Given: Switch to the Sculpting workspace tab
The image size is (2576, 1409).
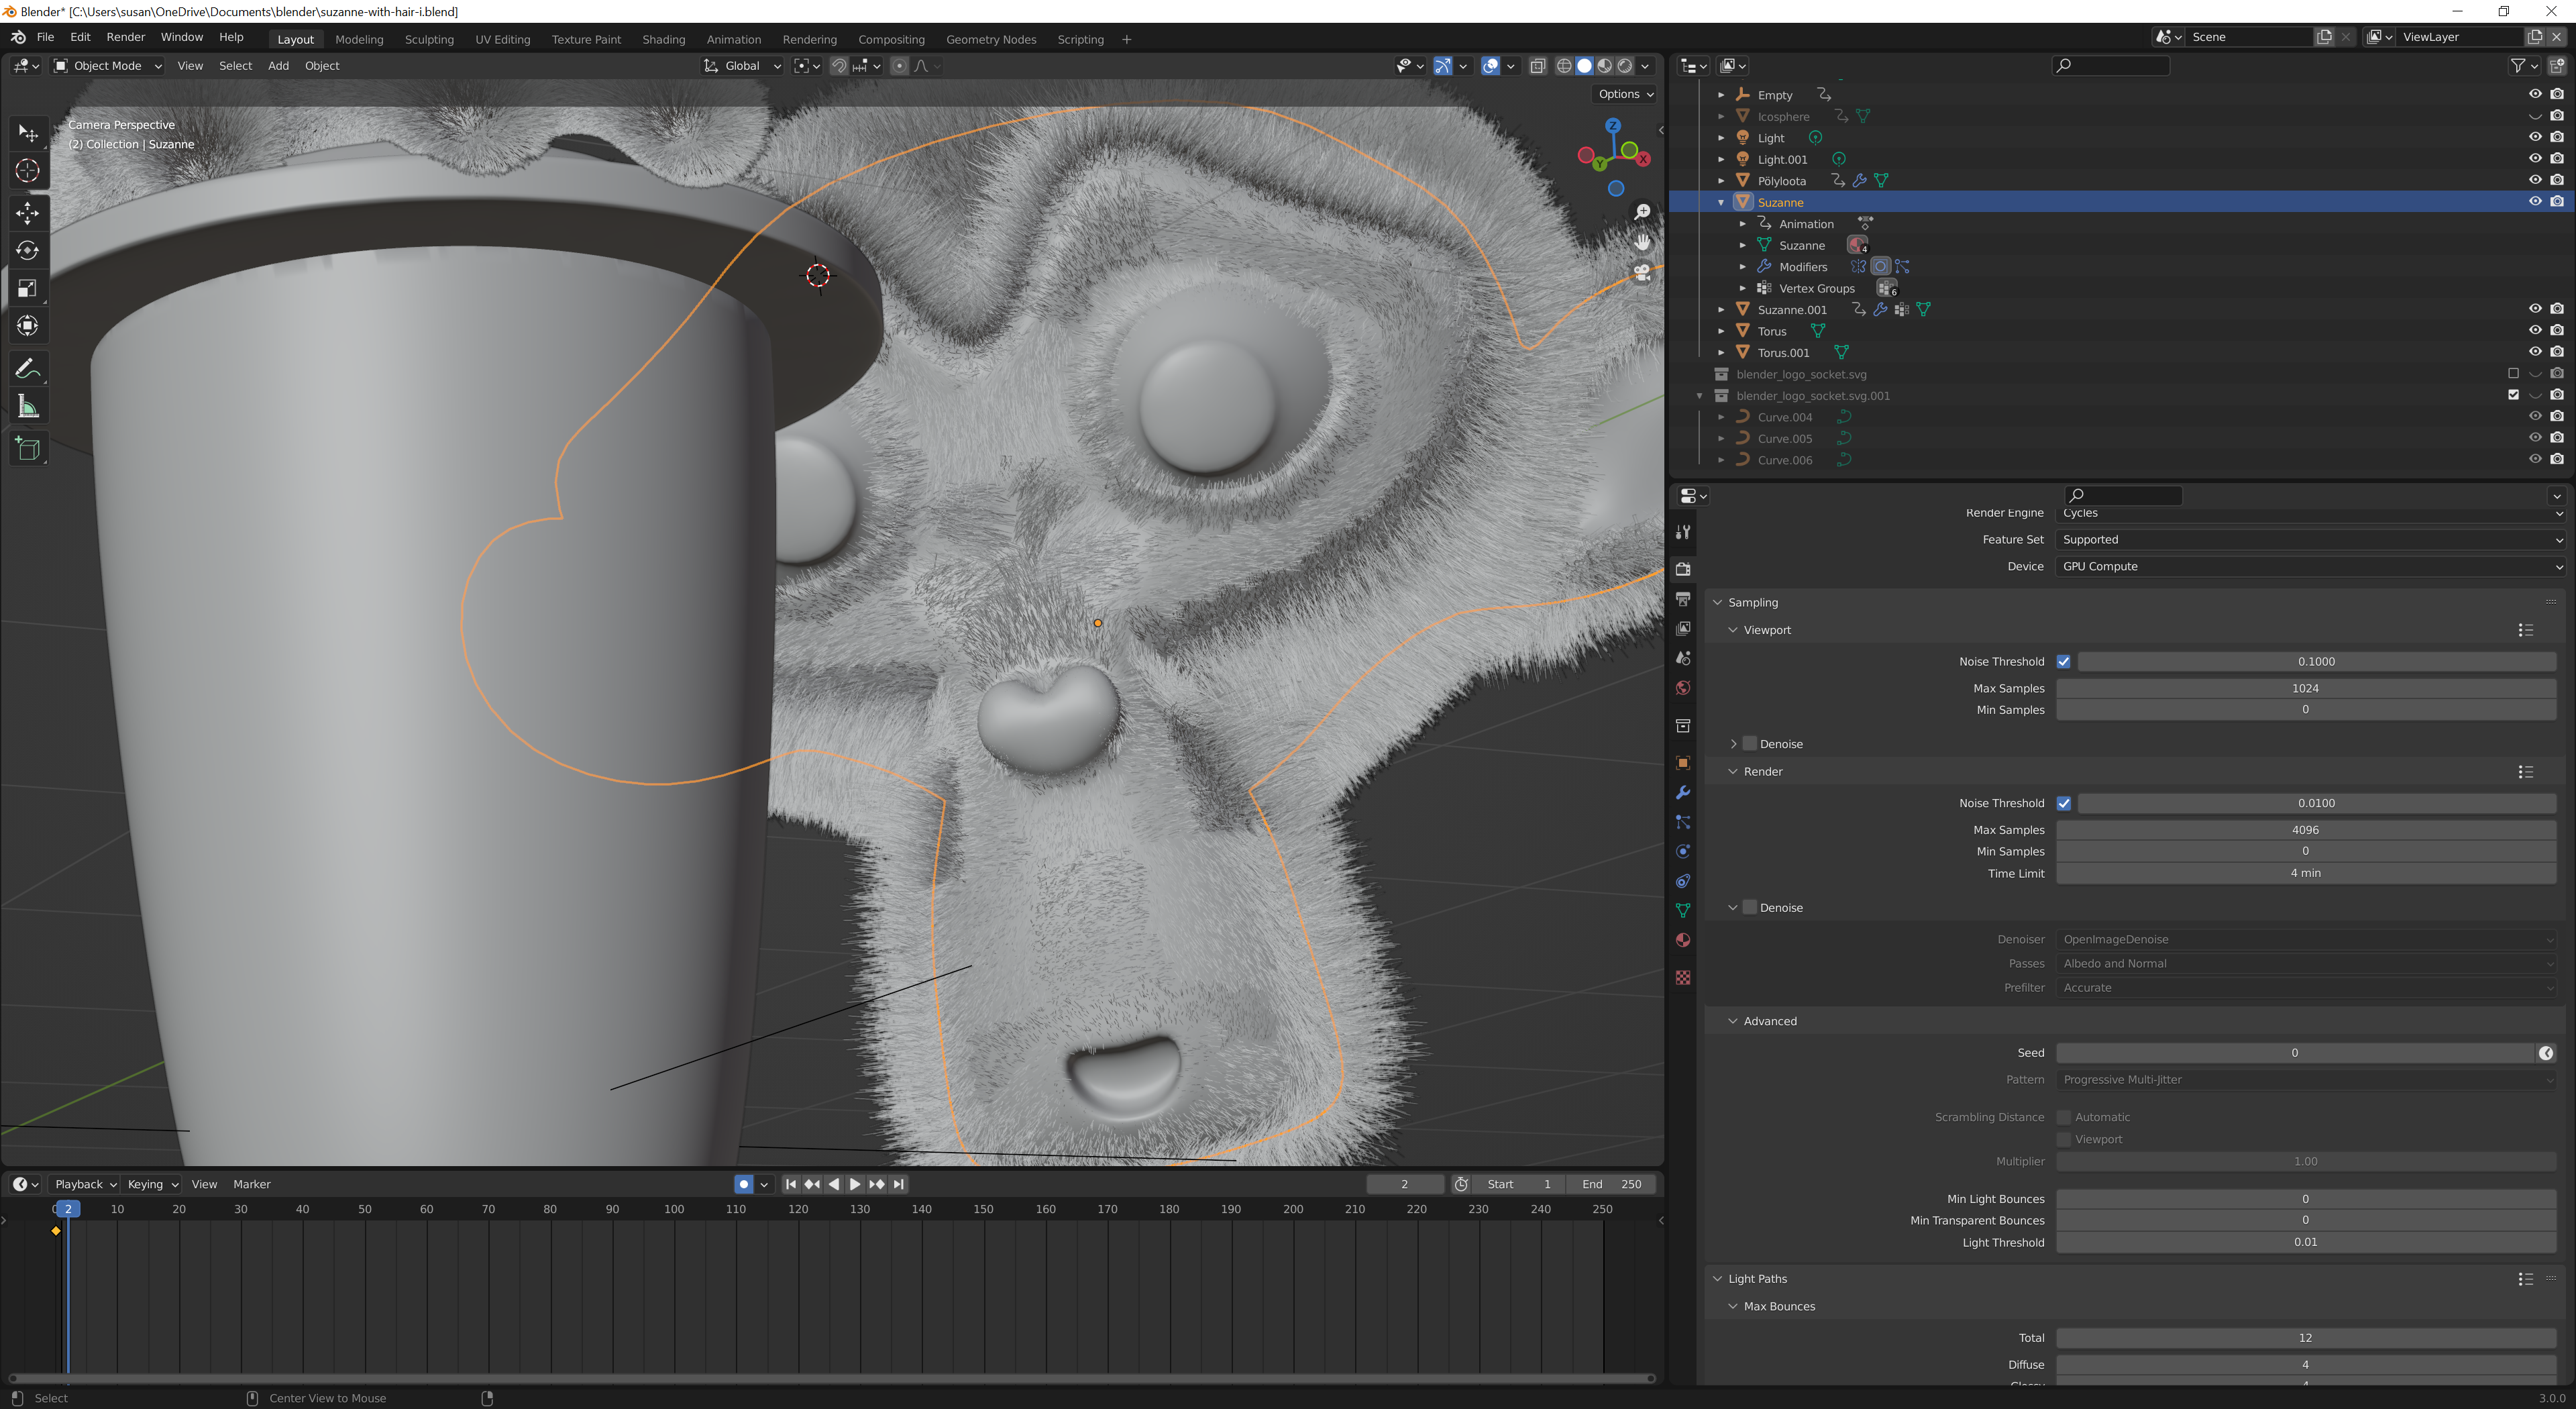Looking at the screenshot, I should (x=429, y=39).
